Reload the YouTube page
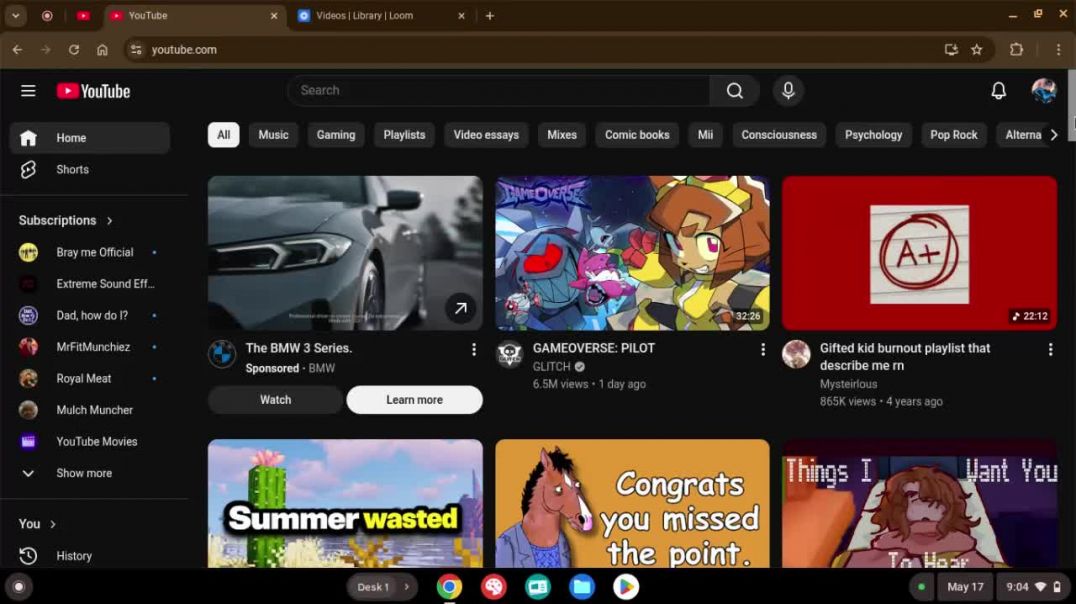The width and height of the screenshot is (1076, 604). 74,49
